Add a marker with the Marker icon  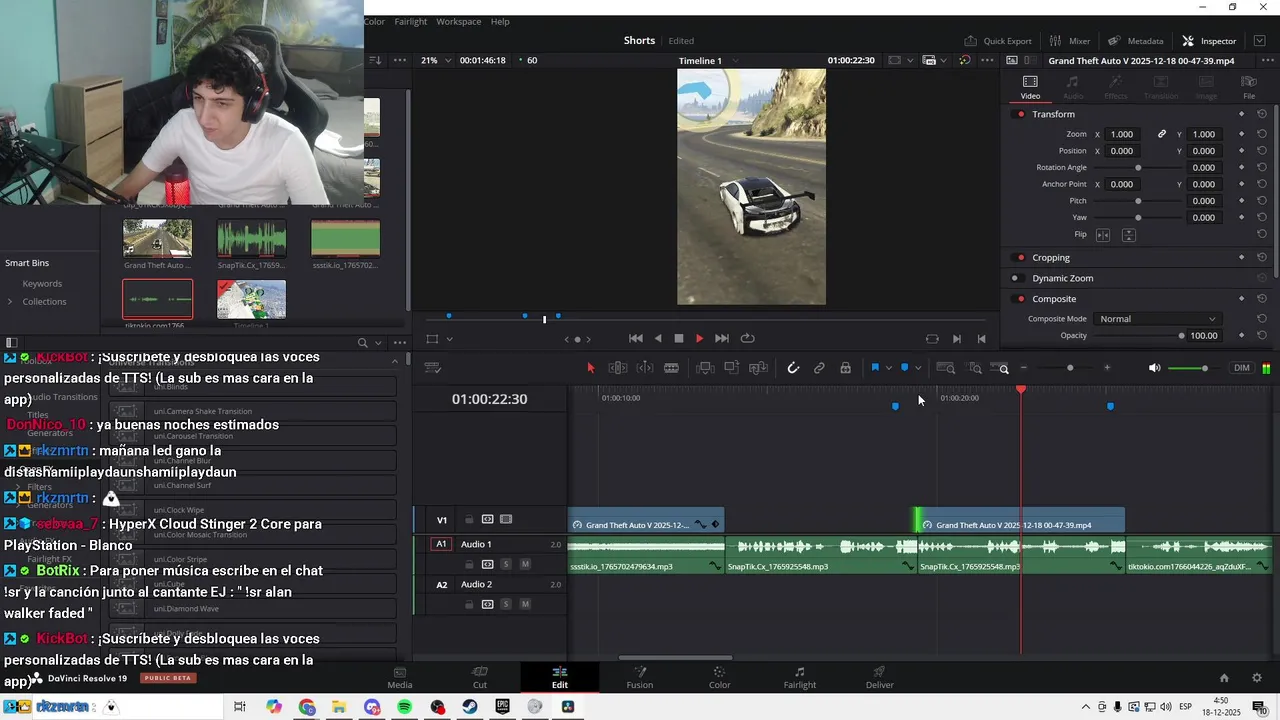click(904, 368)
